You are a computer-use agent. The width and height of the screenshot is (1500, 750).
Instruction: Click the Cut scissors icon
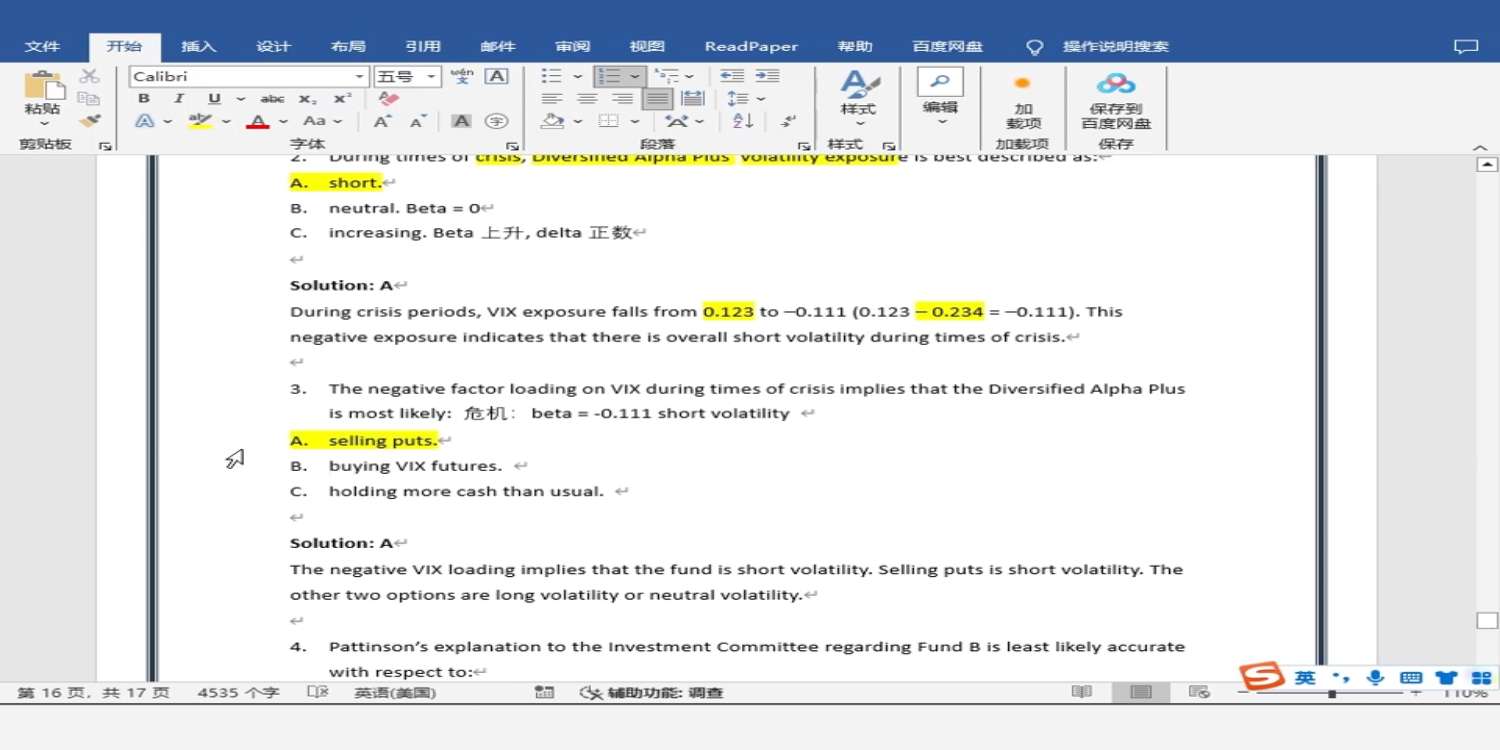(x=90, y=76)
